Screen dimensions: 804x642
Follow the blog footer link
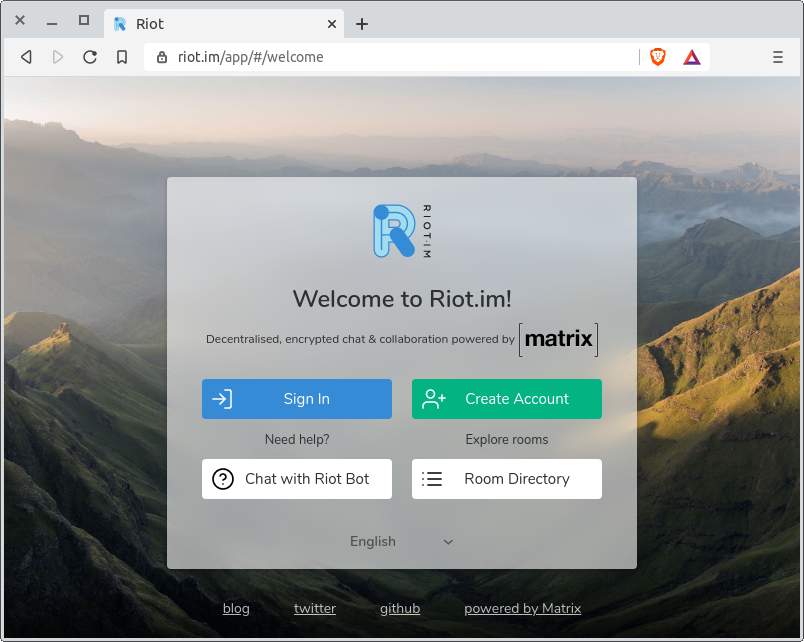[x=236, y=609]
